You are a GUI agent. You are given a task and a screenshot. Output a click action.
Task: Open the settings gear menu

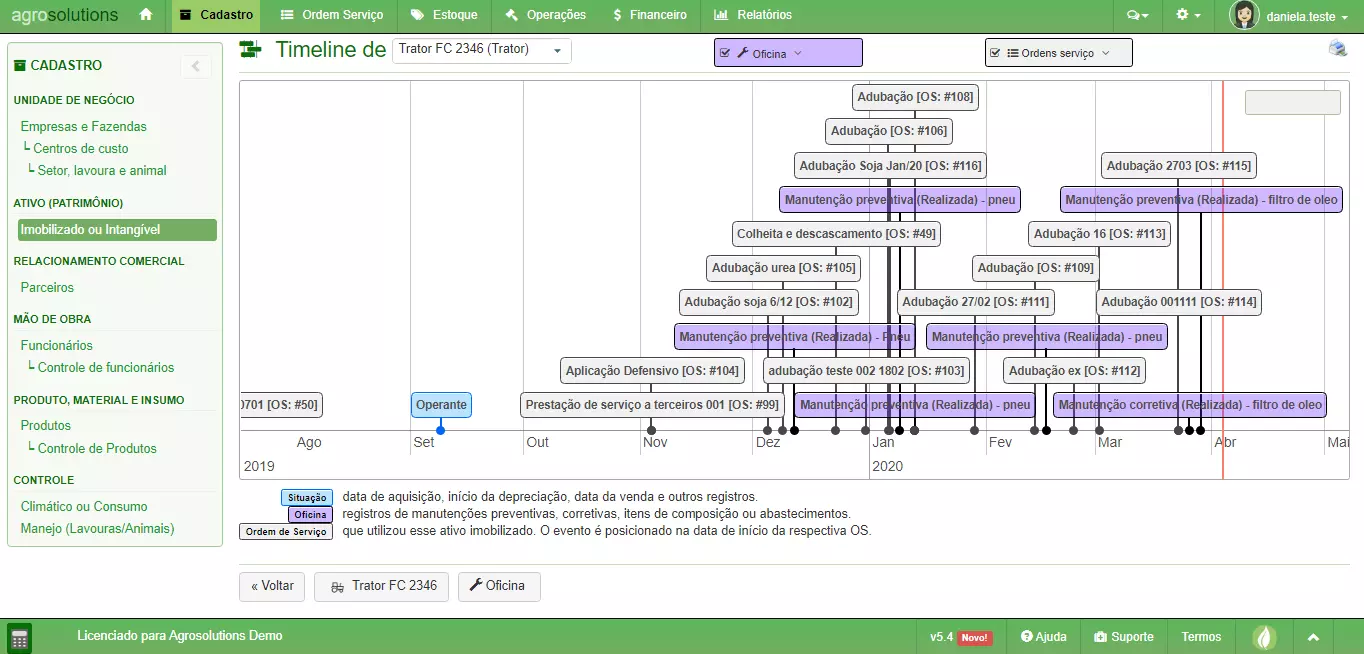(1188, 15)
